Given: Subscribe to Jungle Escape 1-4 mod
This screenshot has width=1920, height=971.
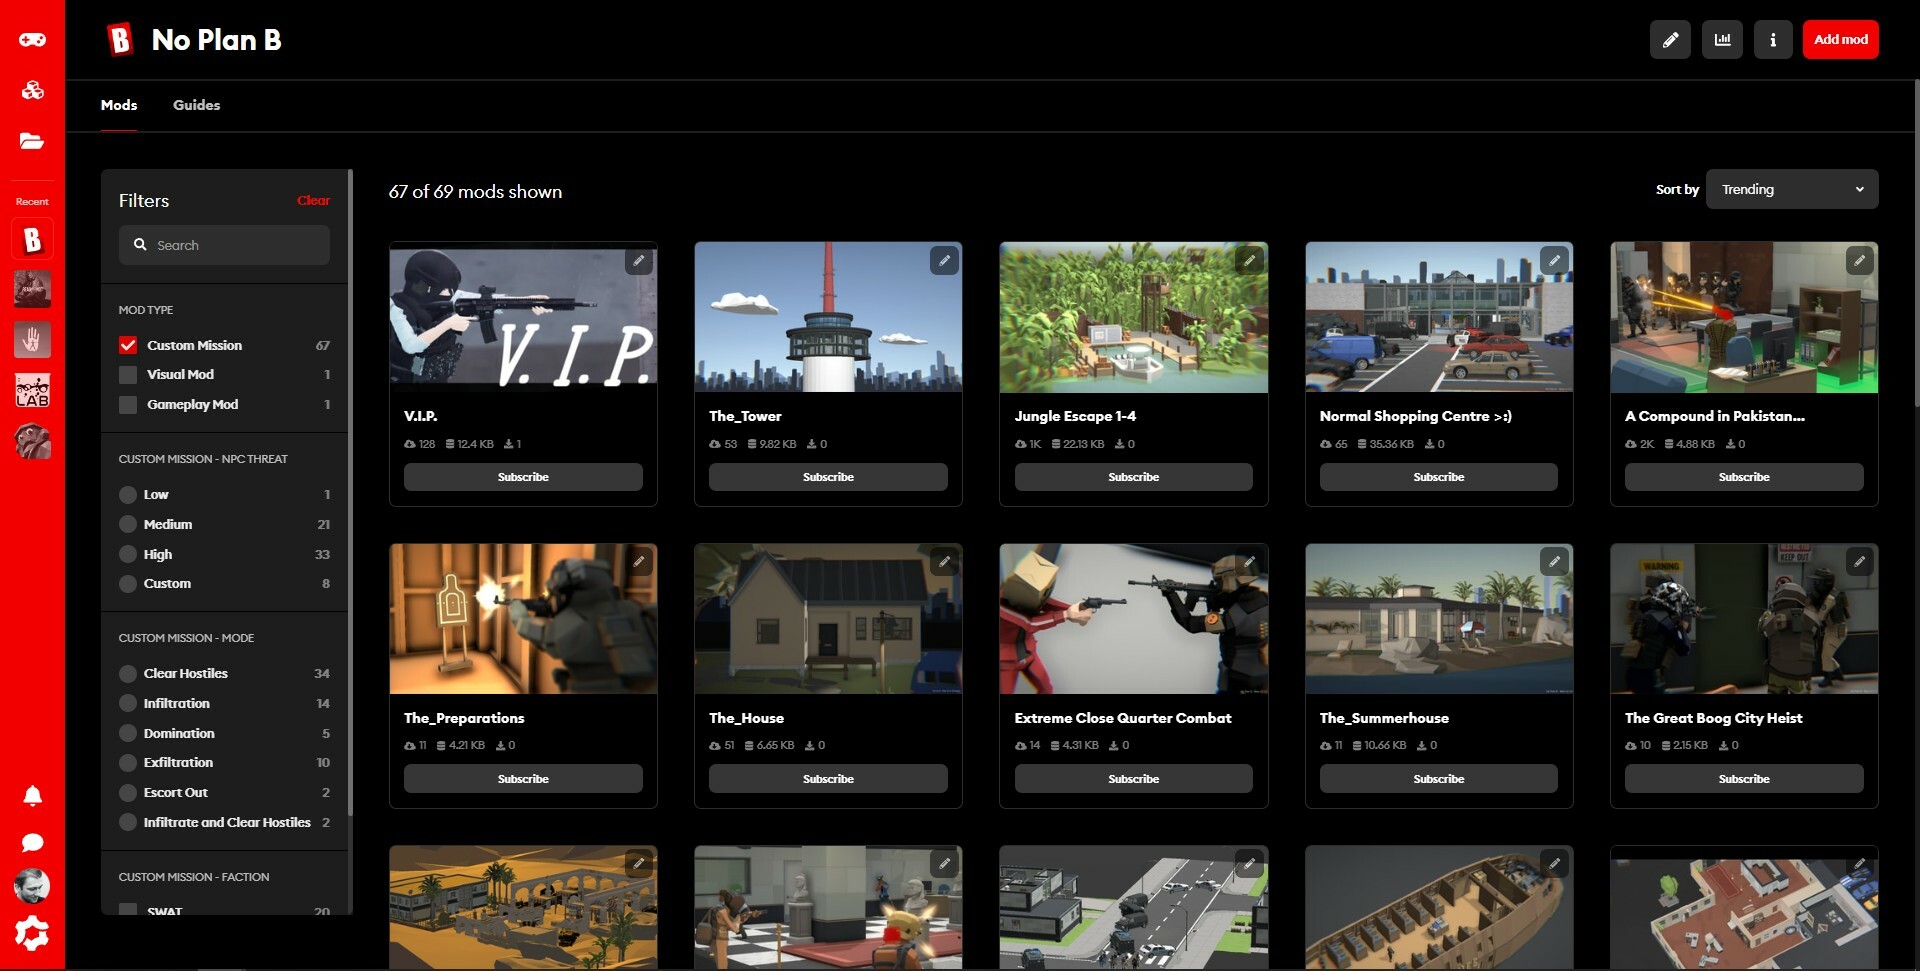Looking at the screenshot, I should 1133,477.
